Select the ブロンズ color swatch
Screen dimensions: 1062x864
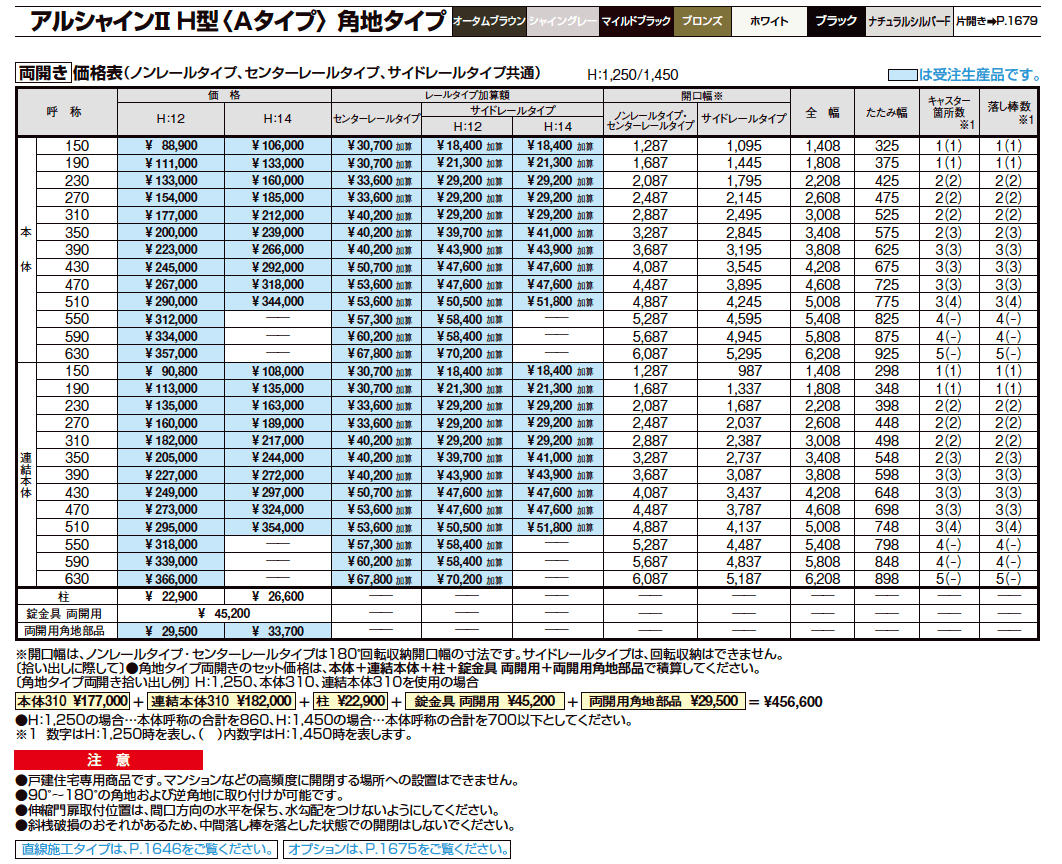(x=705, y=17)
